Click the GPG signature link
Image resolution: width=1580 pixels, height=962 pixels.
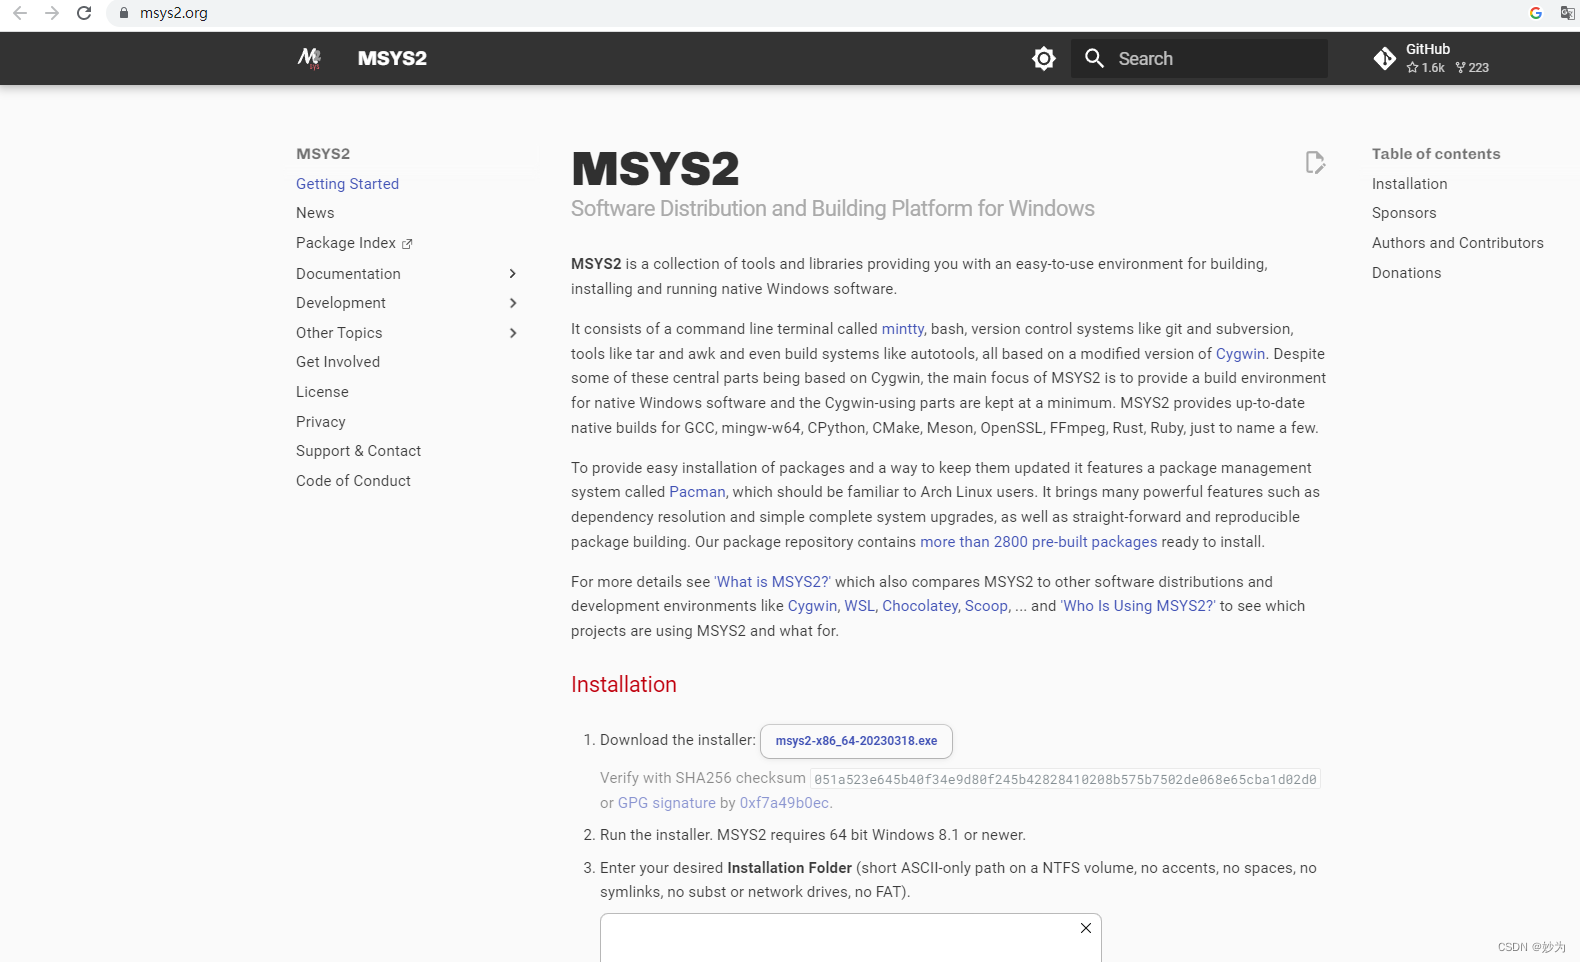(x=667, y=803)
